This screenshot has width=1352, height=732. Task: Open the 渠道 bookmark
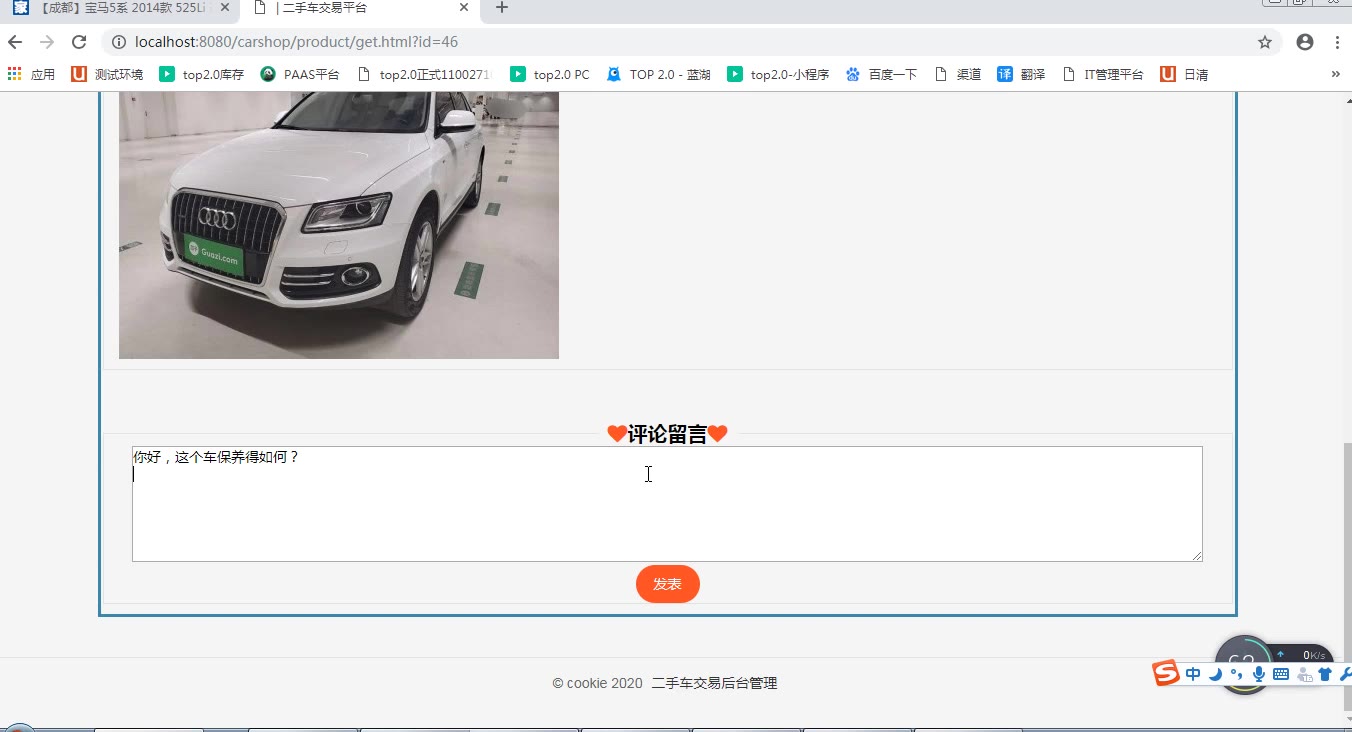coord(957,74)
